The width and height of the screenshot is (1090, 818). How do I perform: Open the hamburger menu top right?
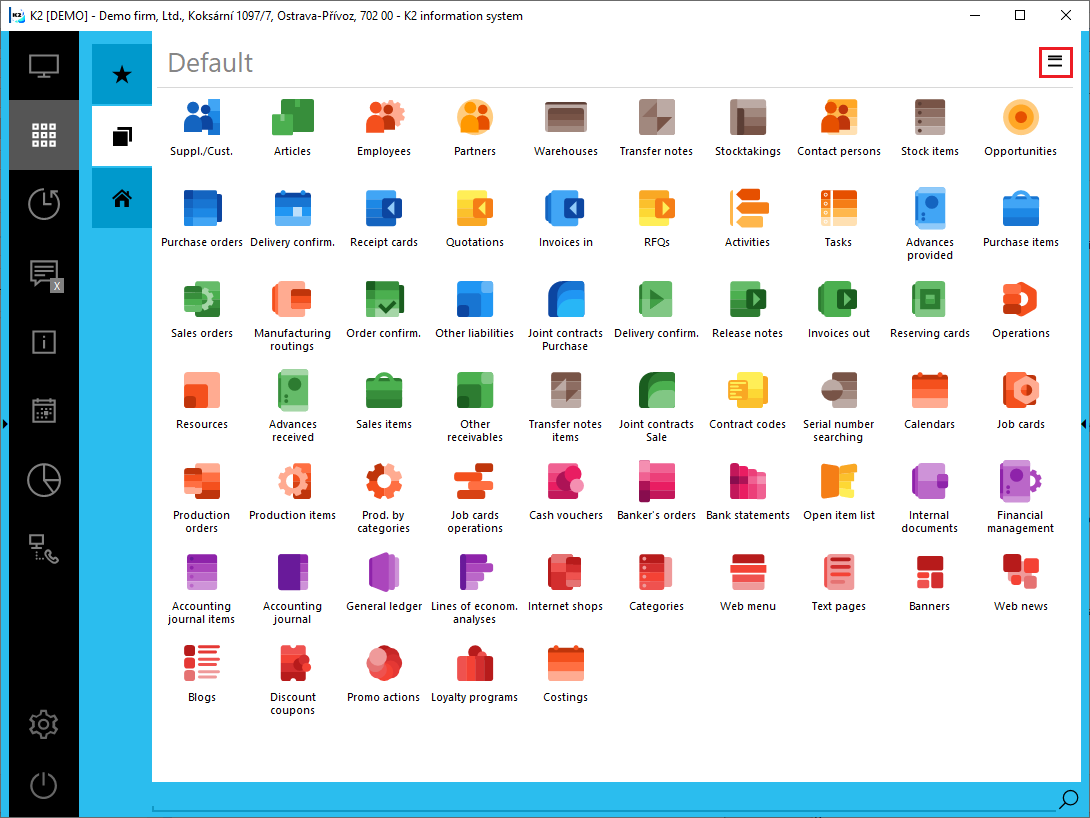tap(1055, 63)
